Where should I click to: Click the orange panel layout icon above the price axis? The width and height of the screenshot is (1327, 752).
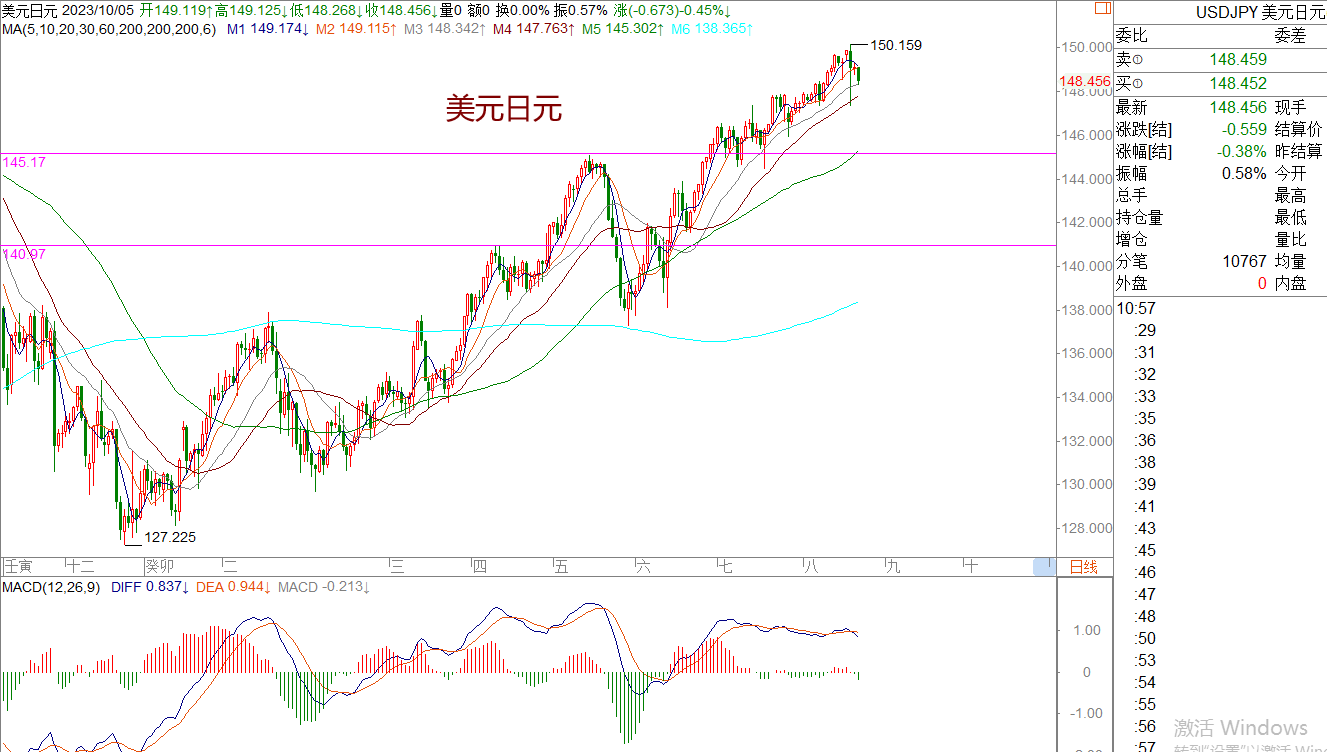1101,6
